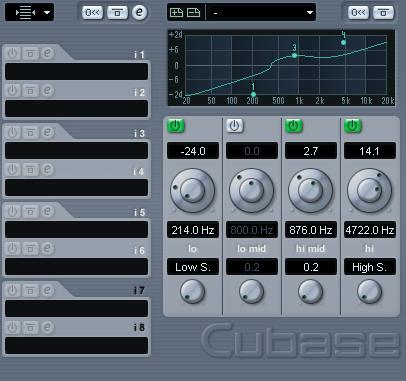The height and width of the screenshot is (381, 406).
Task: Click the hi band filter type 'High S.'
Action: point(370,267)
